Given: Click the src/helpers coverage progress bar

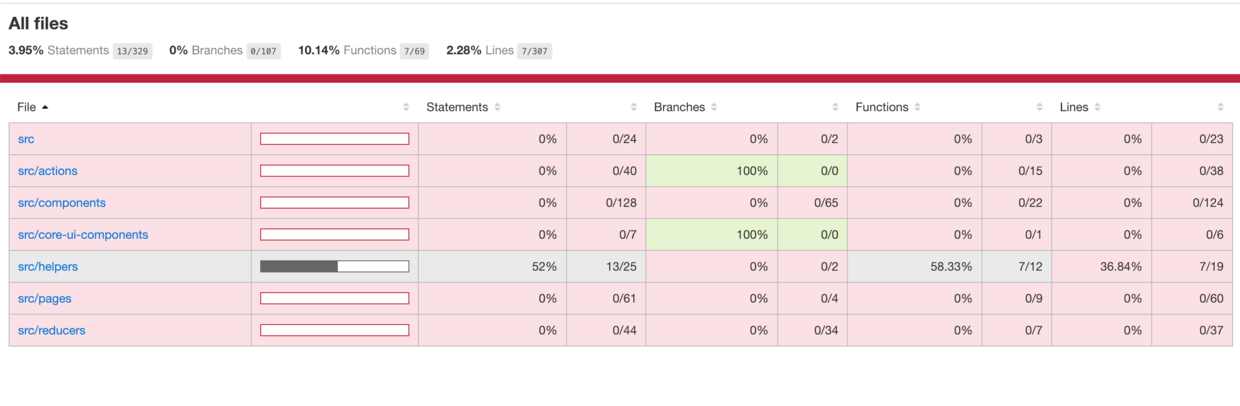Looking at the screenshot, I should pos(334,267).
